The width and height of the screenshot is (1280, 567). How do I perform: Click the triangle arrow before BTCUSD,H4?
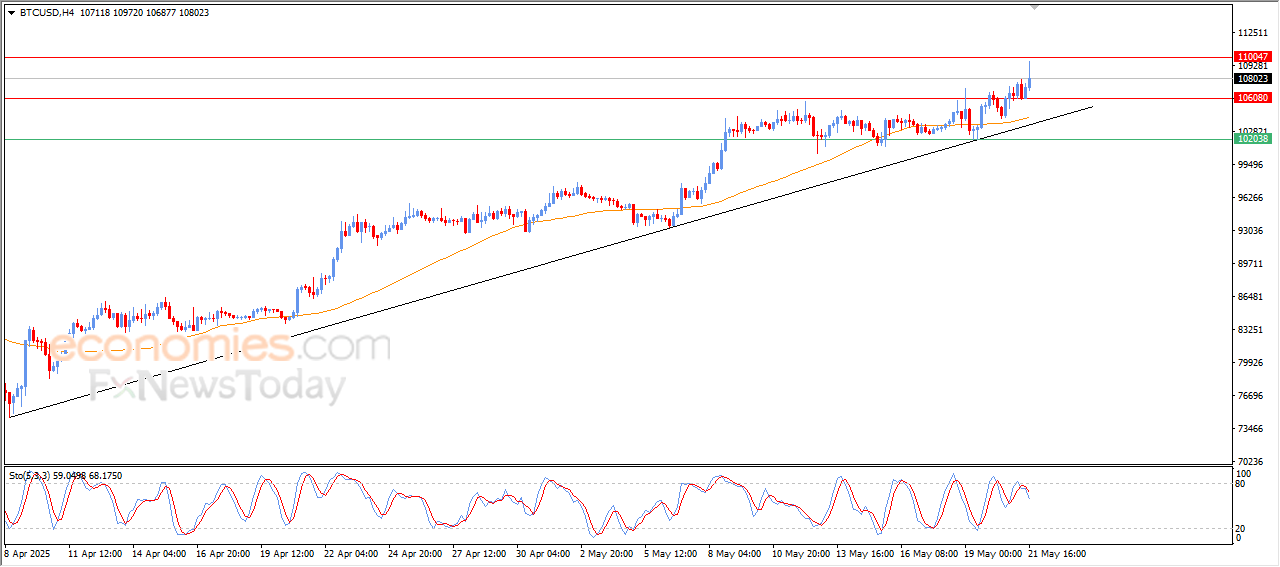pyautogui.click(x=11, y=13)
